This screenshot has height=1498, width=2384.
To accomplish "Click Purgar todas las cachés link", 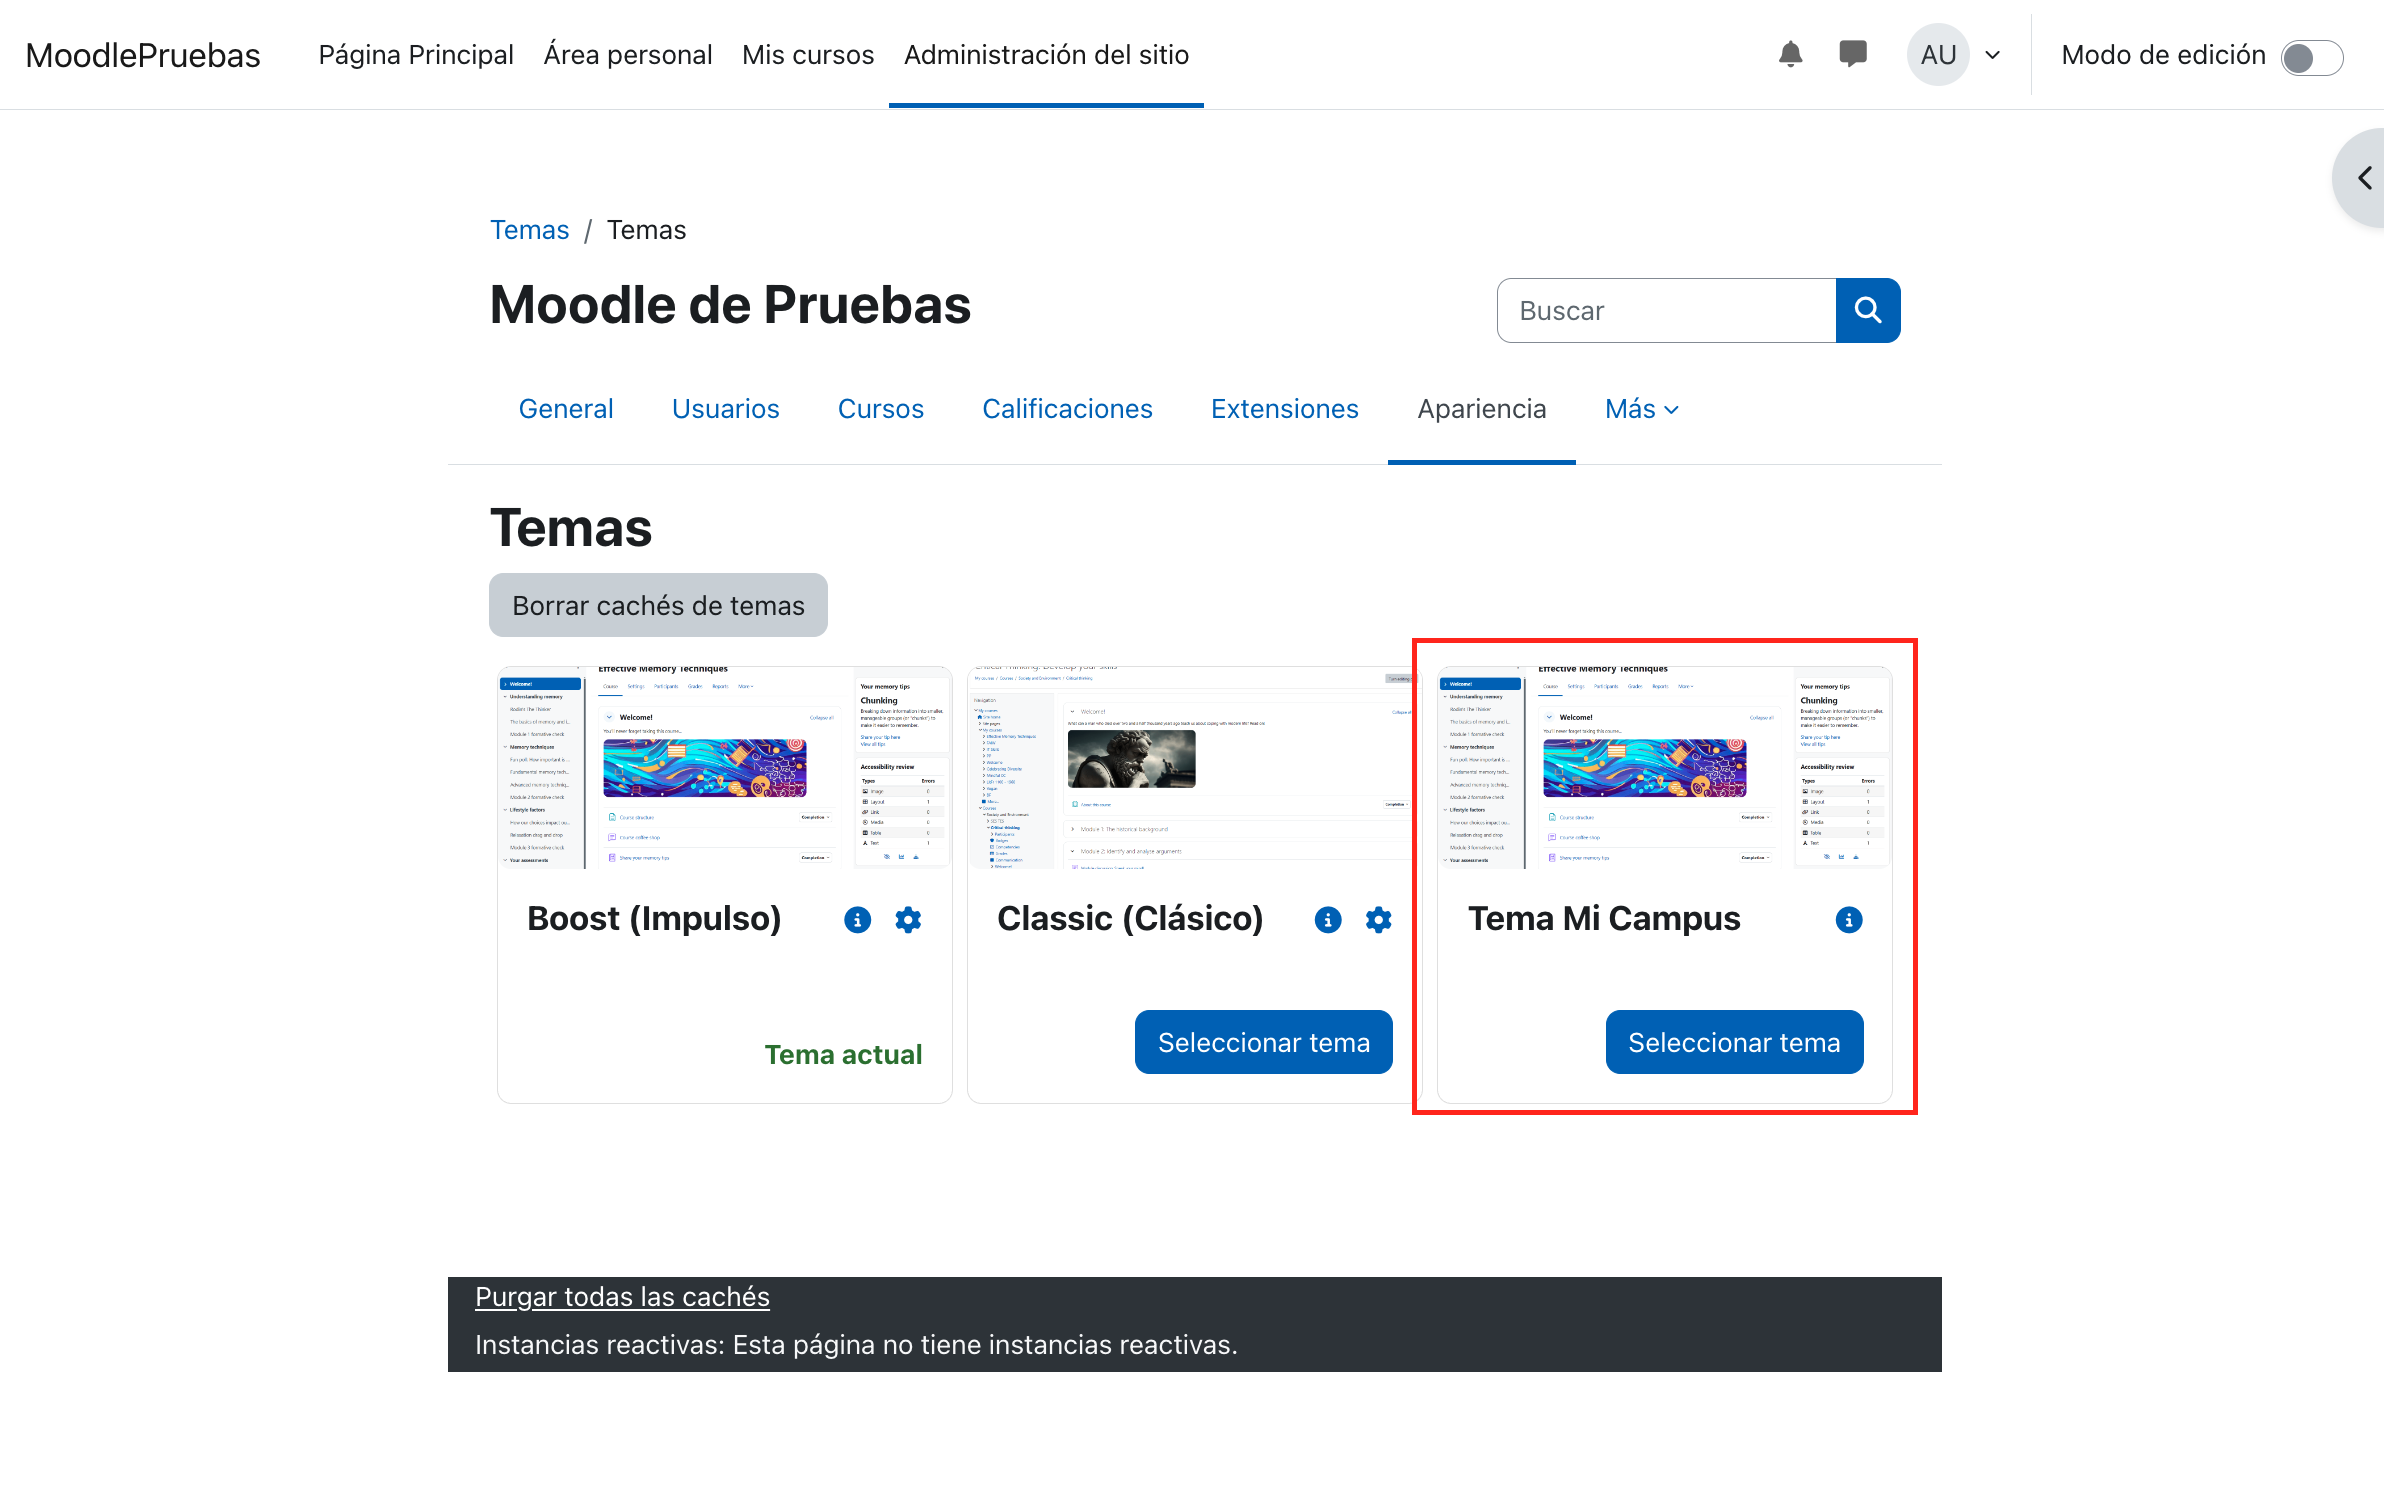I will tap(622, 1296).
